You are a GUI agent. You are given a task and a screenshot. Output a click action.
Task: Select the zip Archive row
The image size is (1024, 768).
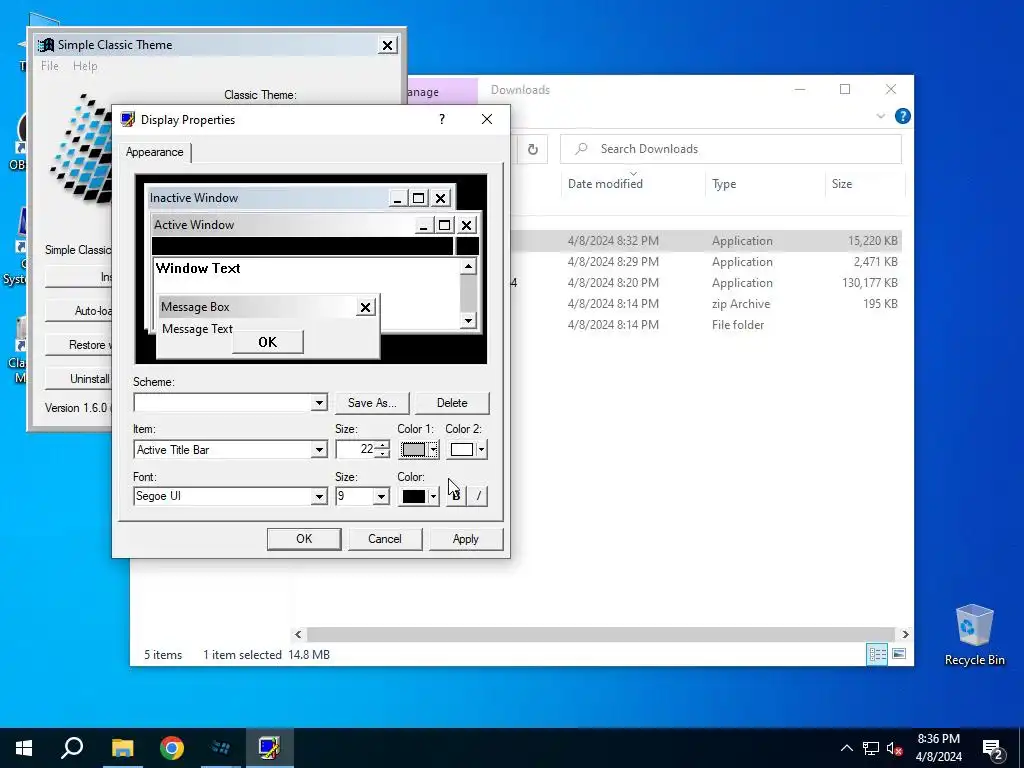(705, 304)
